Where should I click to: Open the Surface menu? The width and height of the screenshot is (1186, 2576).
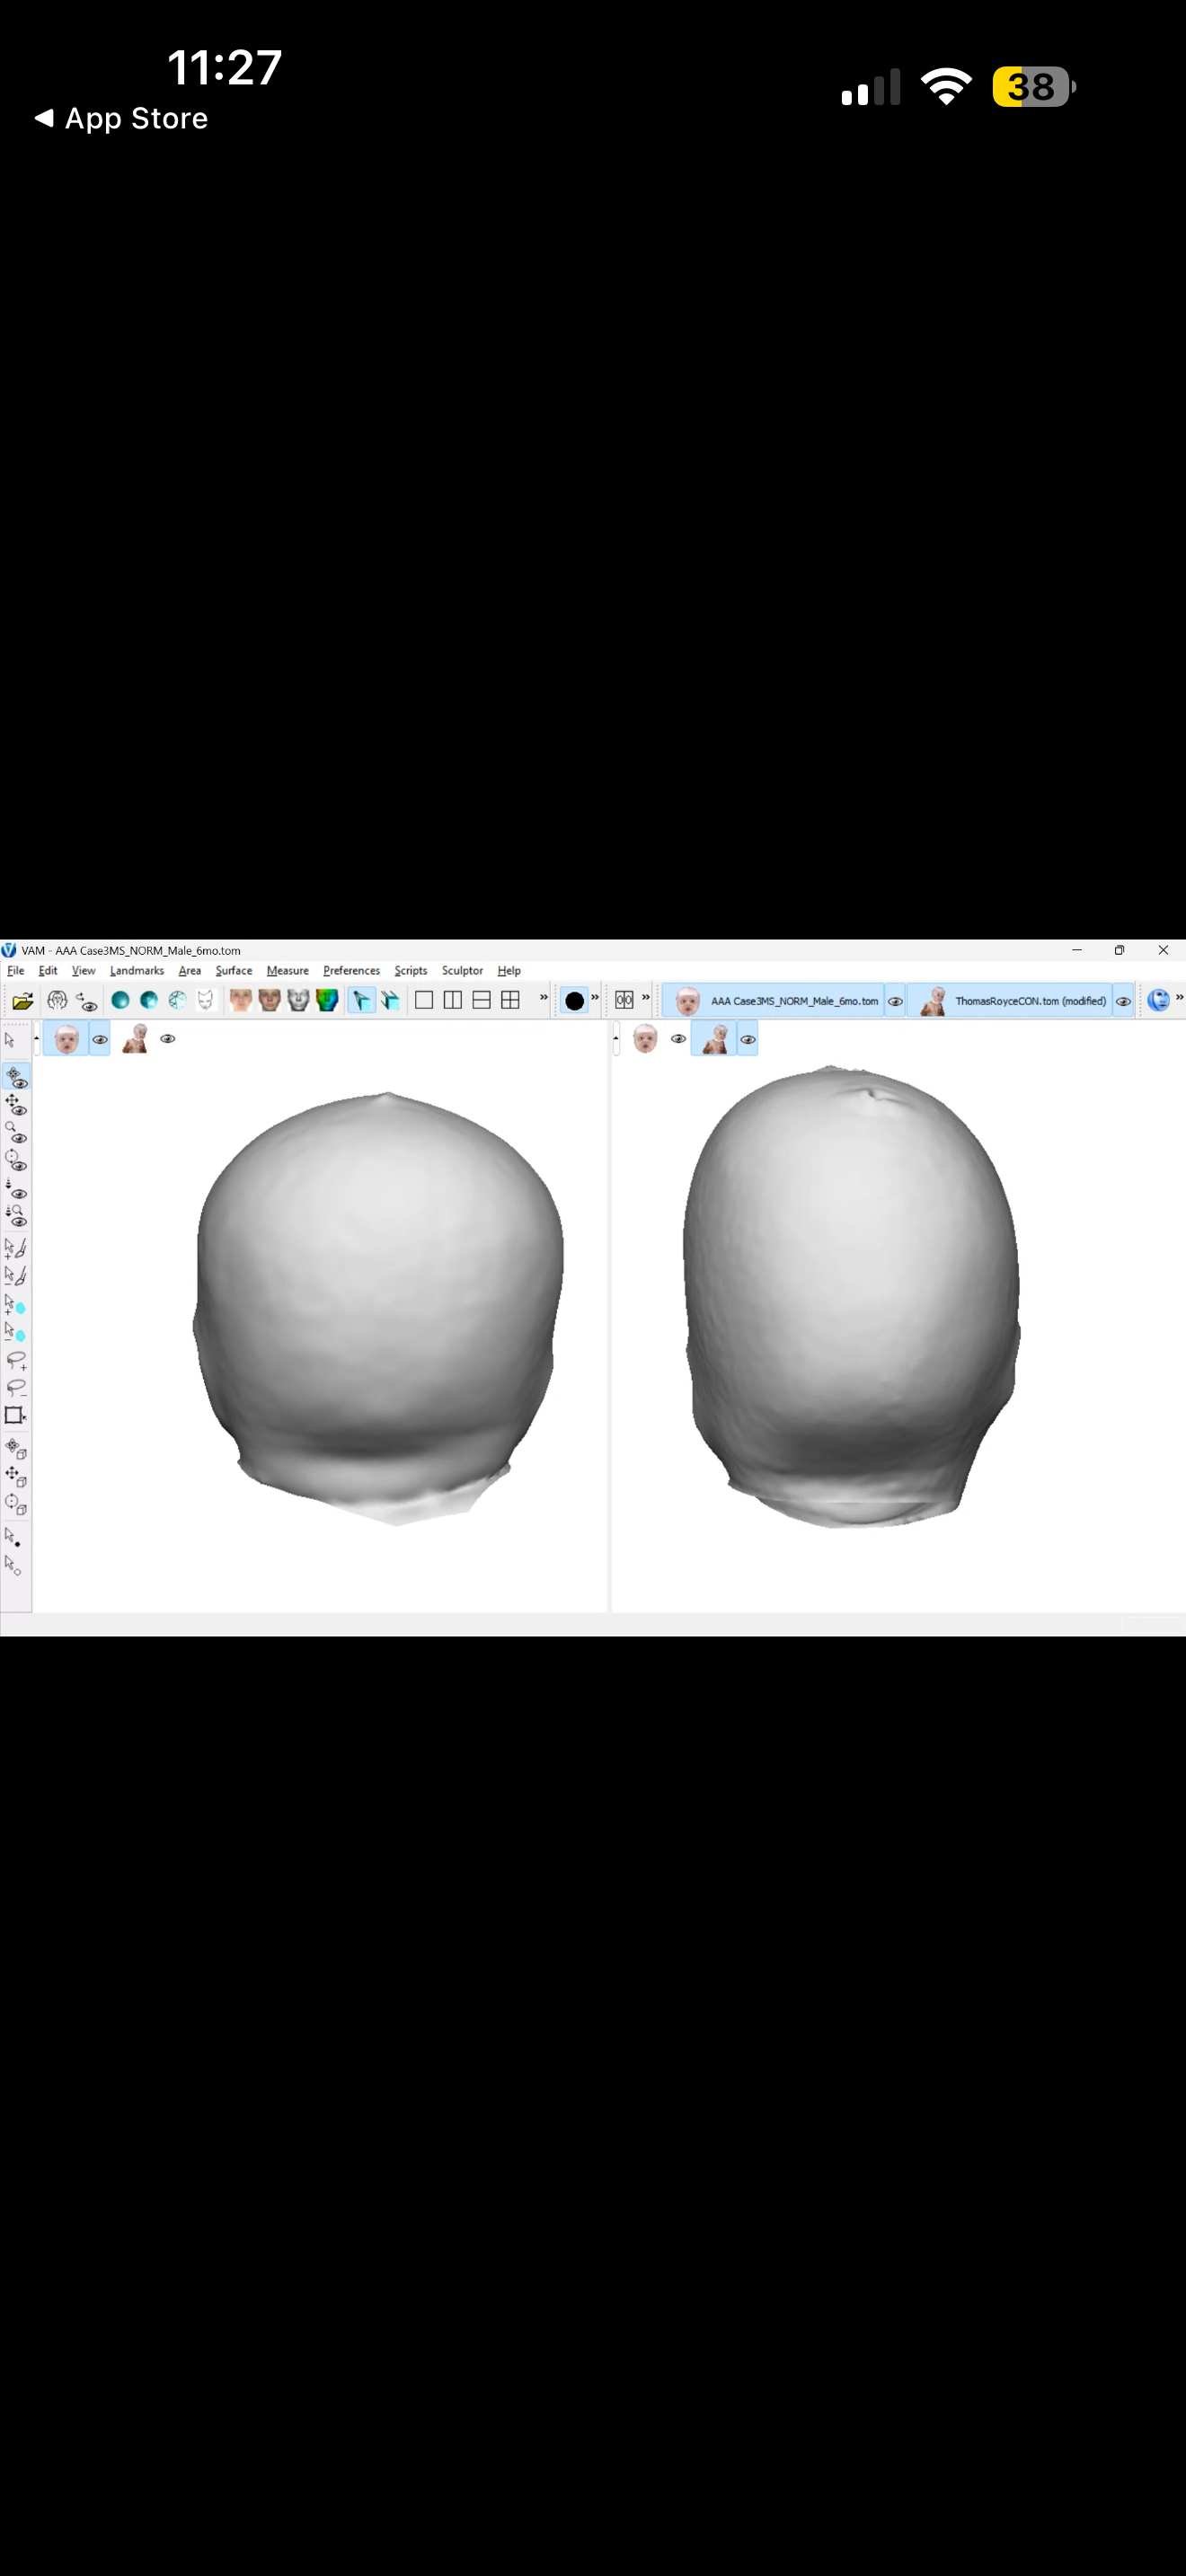point(234,971)
